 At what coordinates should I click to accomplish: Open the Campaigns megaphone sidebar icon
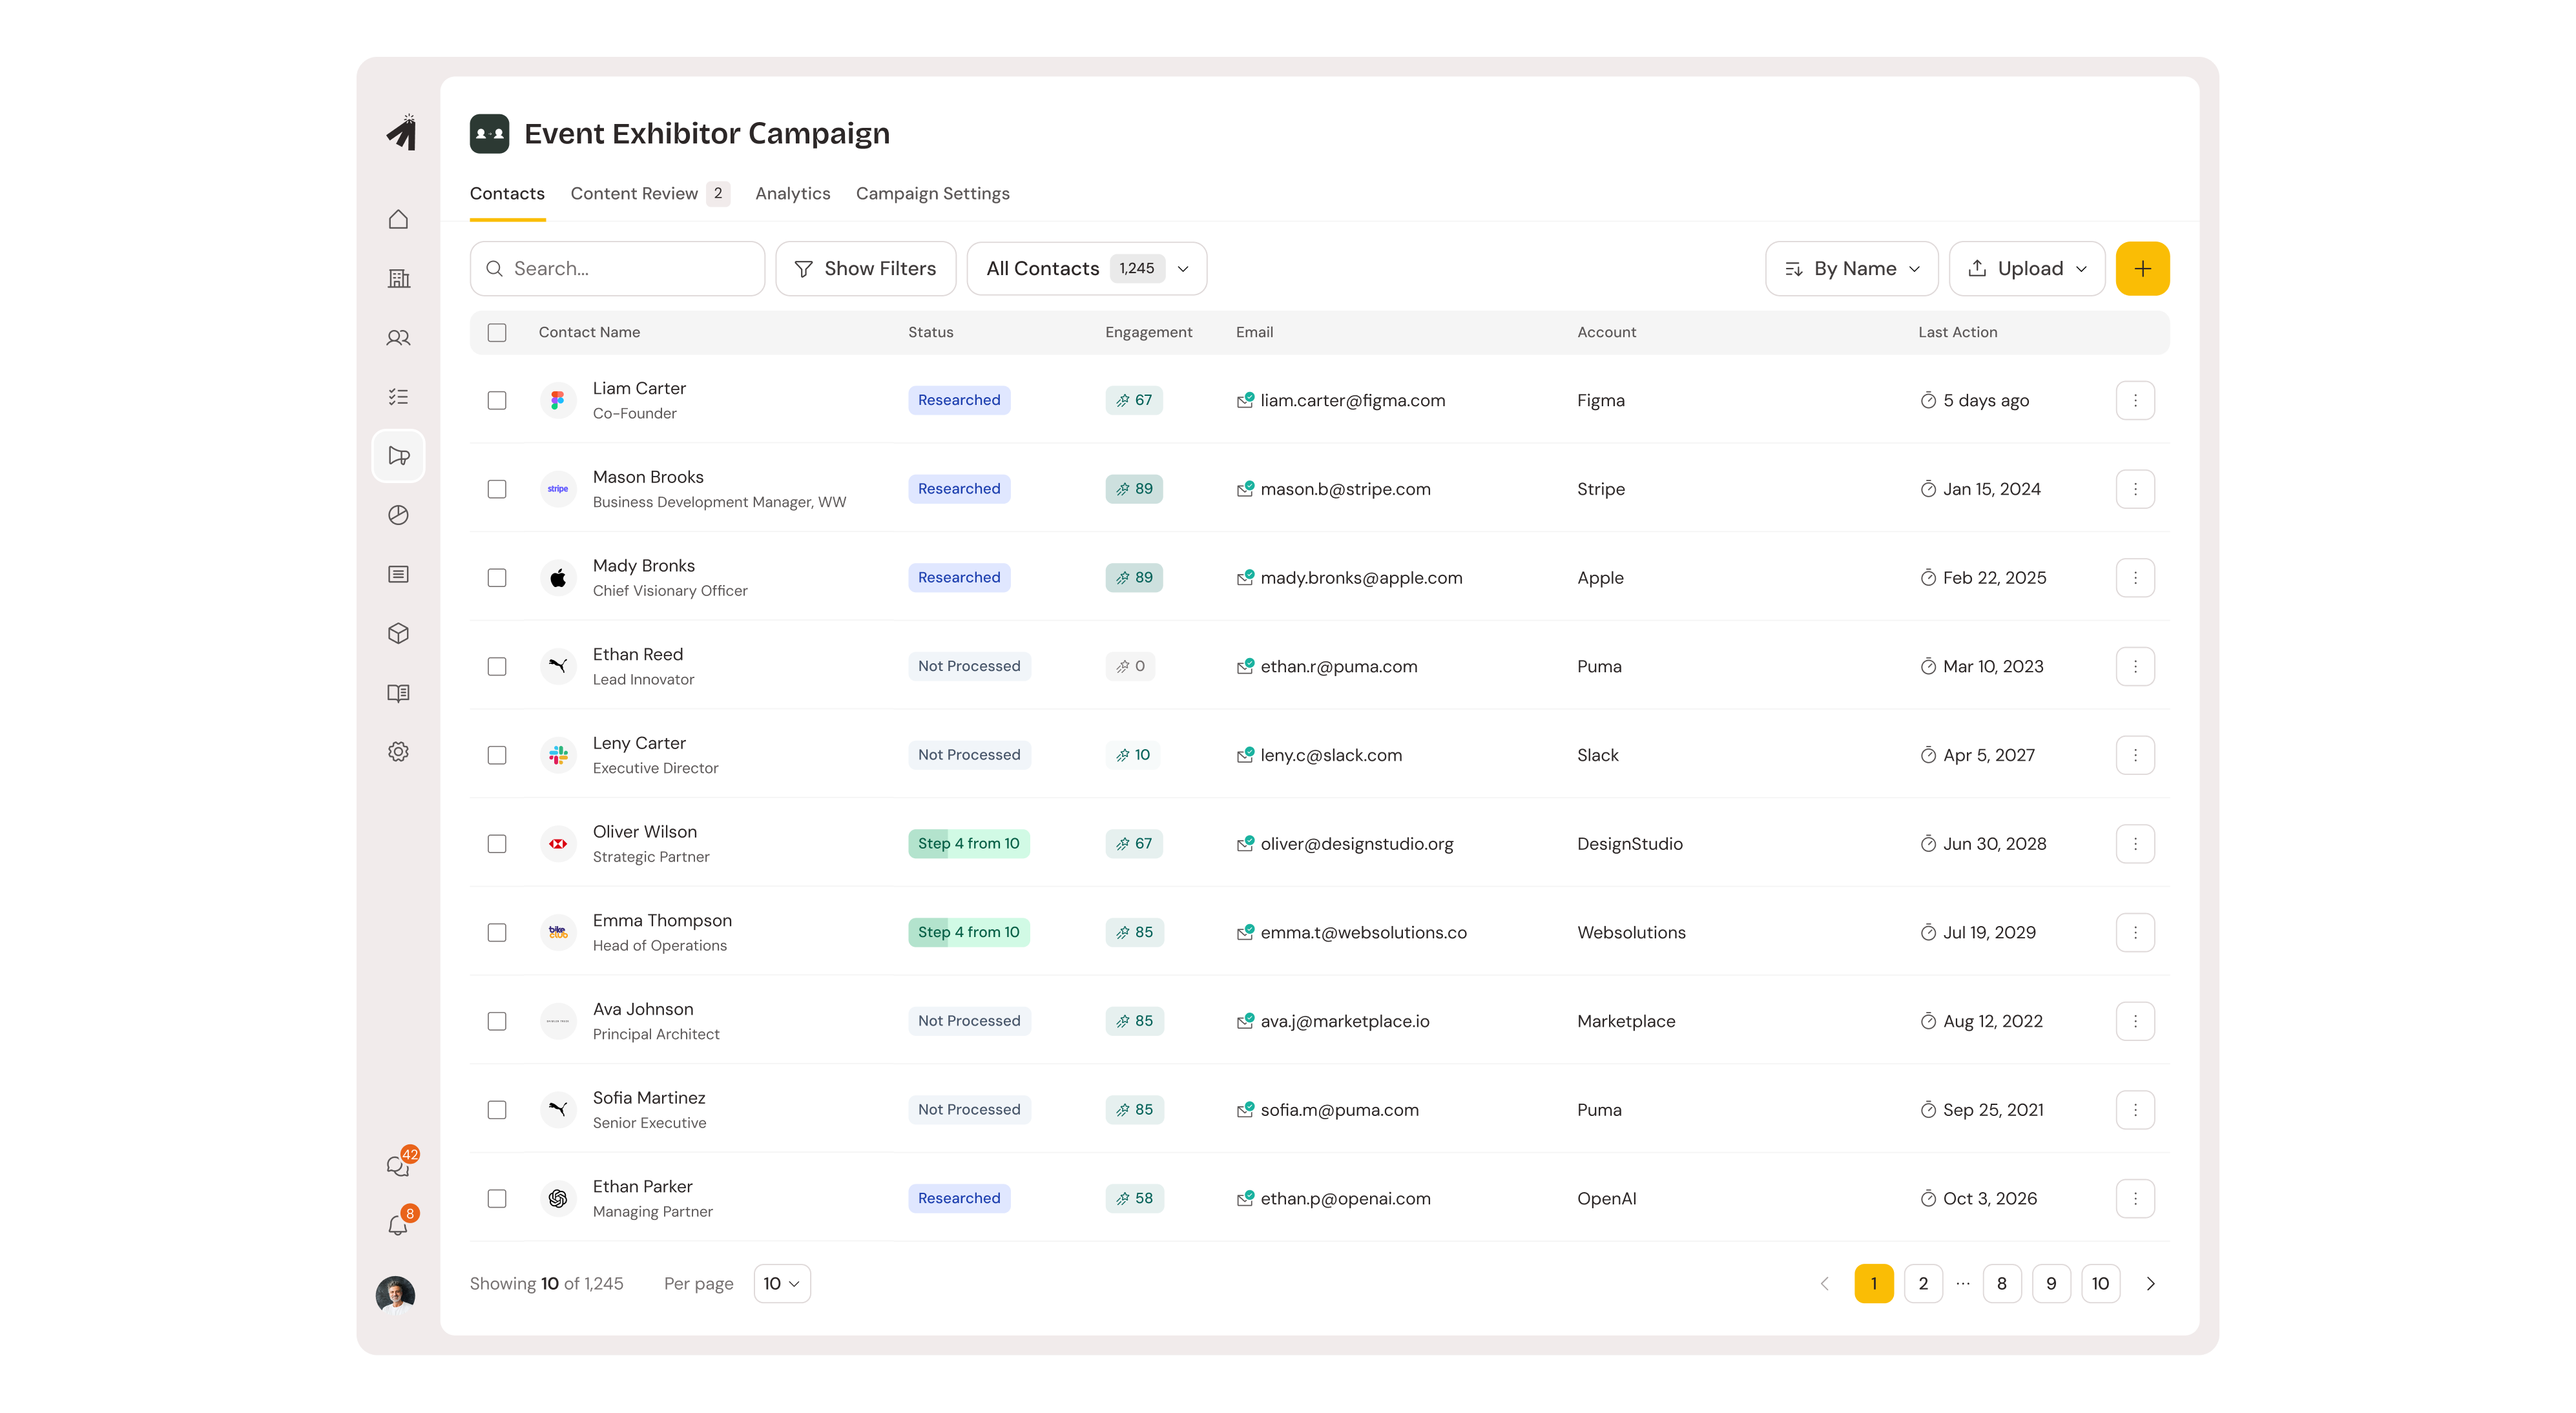pyautogui.click(x=398, y=455)
